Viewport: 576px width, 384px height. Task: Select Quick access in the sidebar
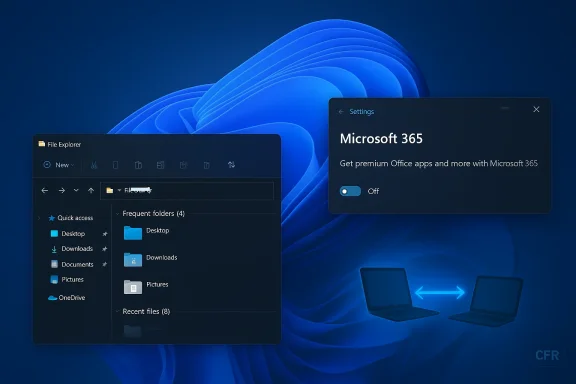coord(71,218)
